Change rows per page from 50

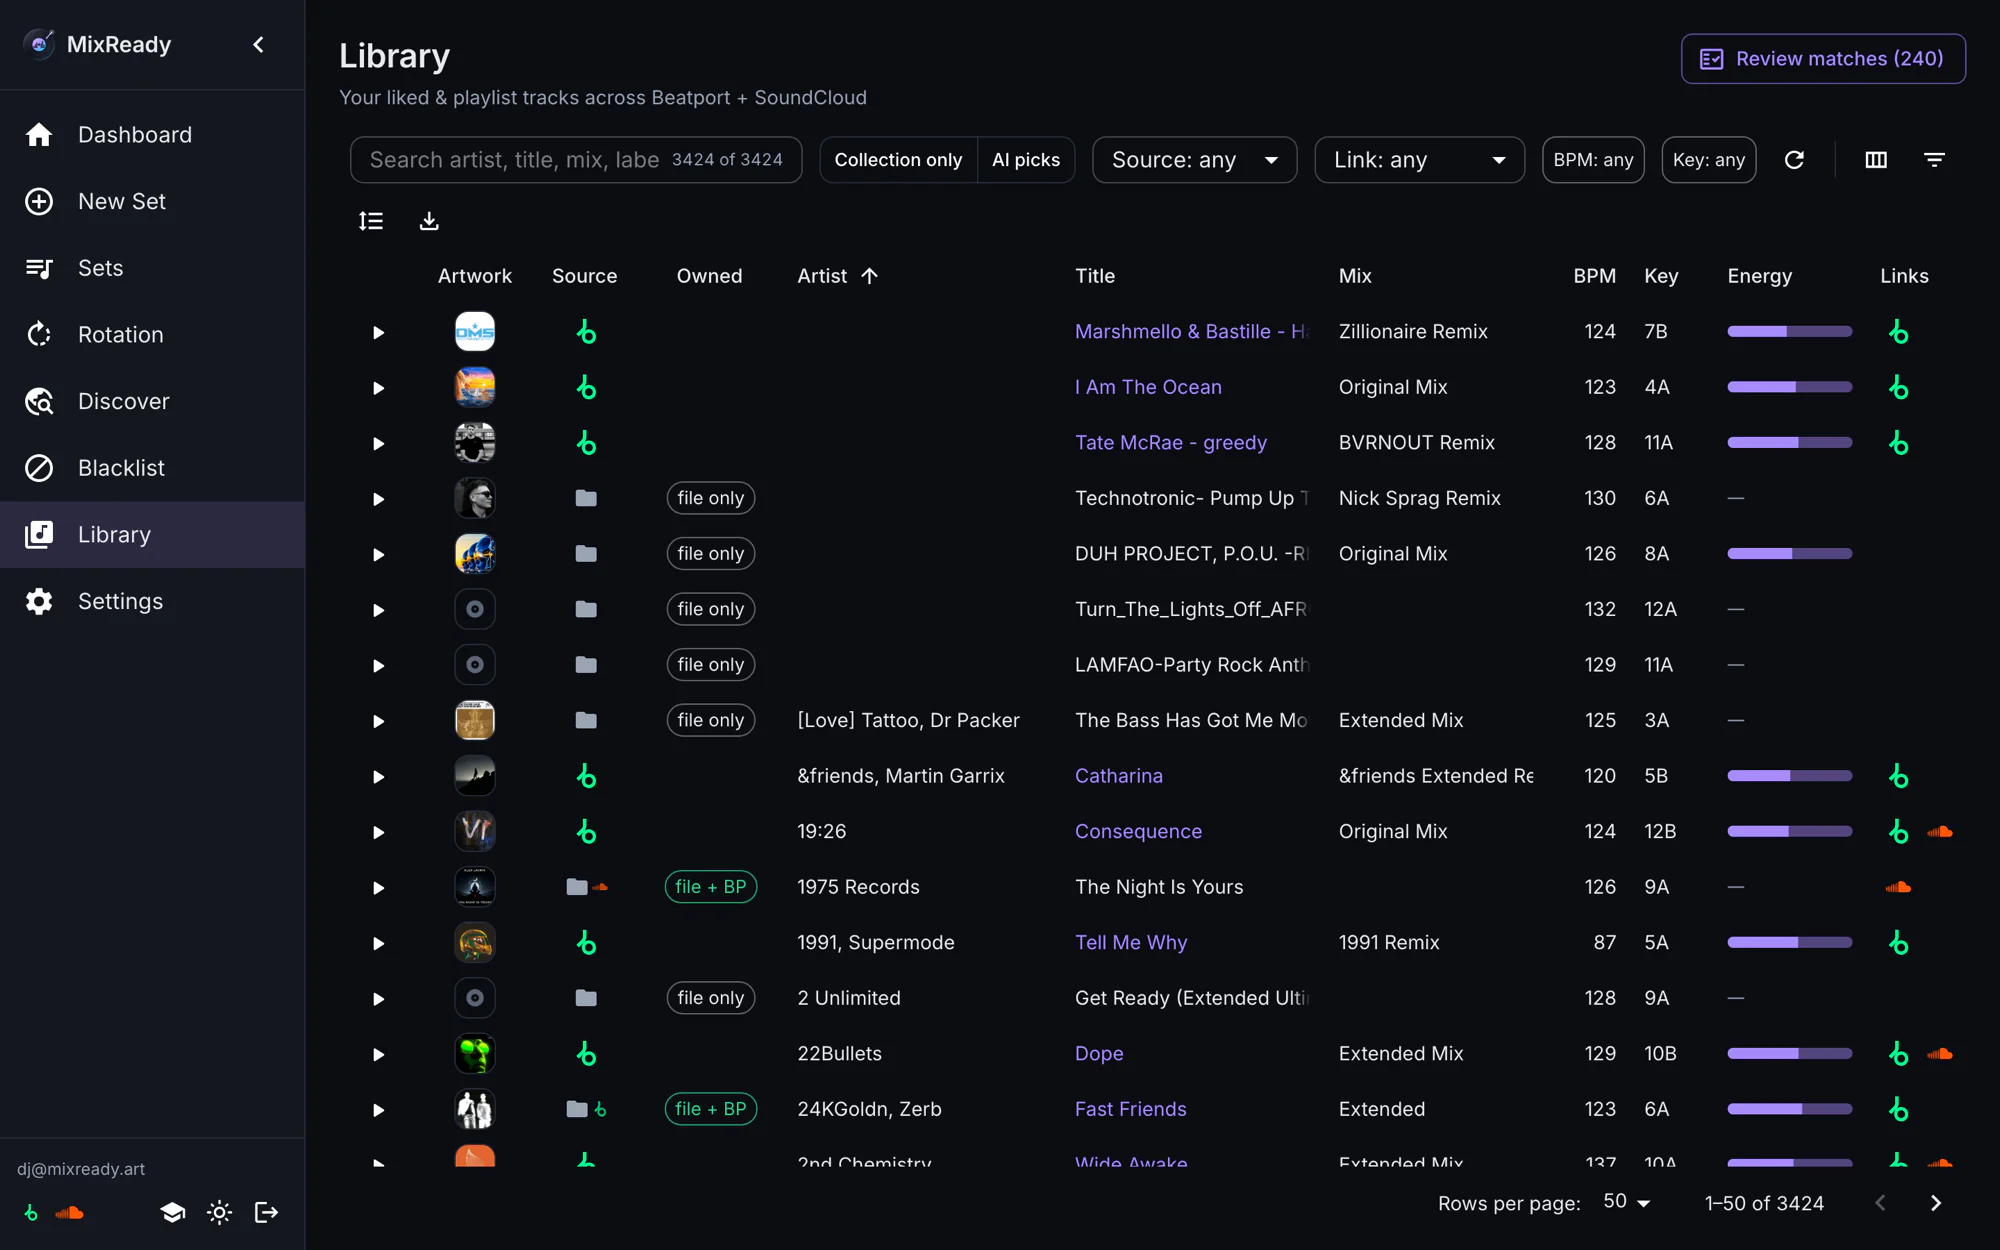tap(1626, 1202)
